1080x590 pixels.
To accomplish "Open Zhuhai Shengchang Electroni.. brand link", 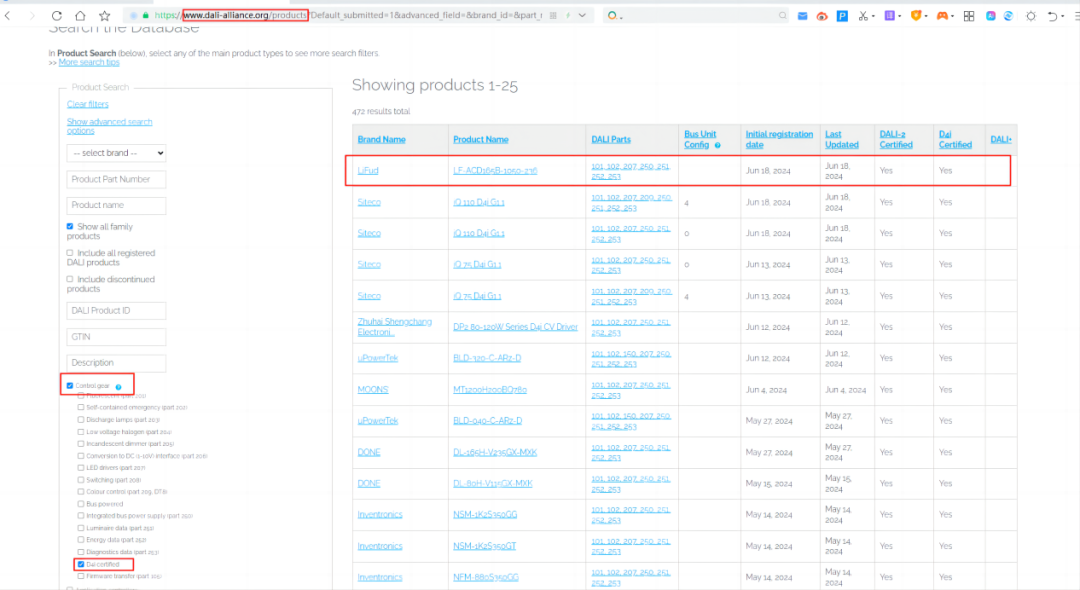I will click(x=395, y=327).
